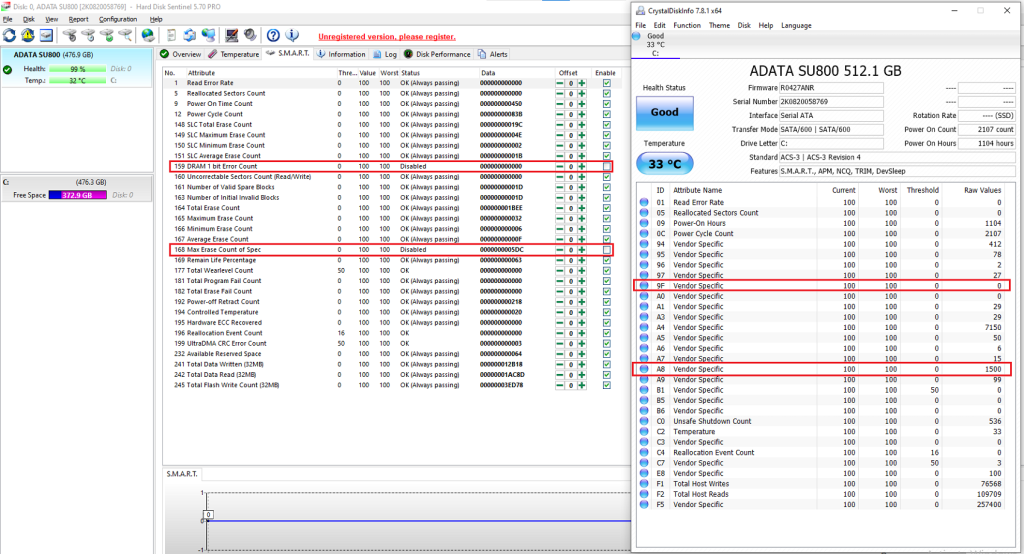This screenshot has height=554, width=1024.
Task: Click the blue info bubble toolbar icon
Action: (x=292, y=35)
